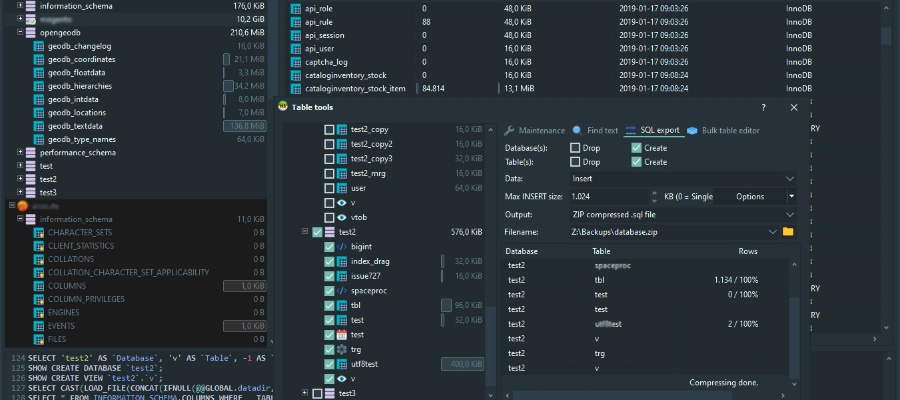Viewport: 900px width, 400px height.
Task: Click the gear trigger icon for trg
Action: click(342, 349)
